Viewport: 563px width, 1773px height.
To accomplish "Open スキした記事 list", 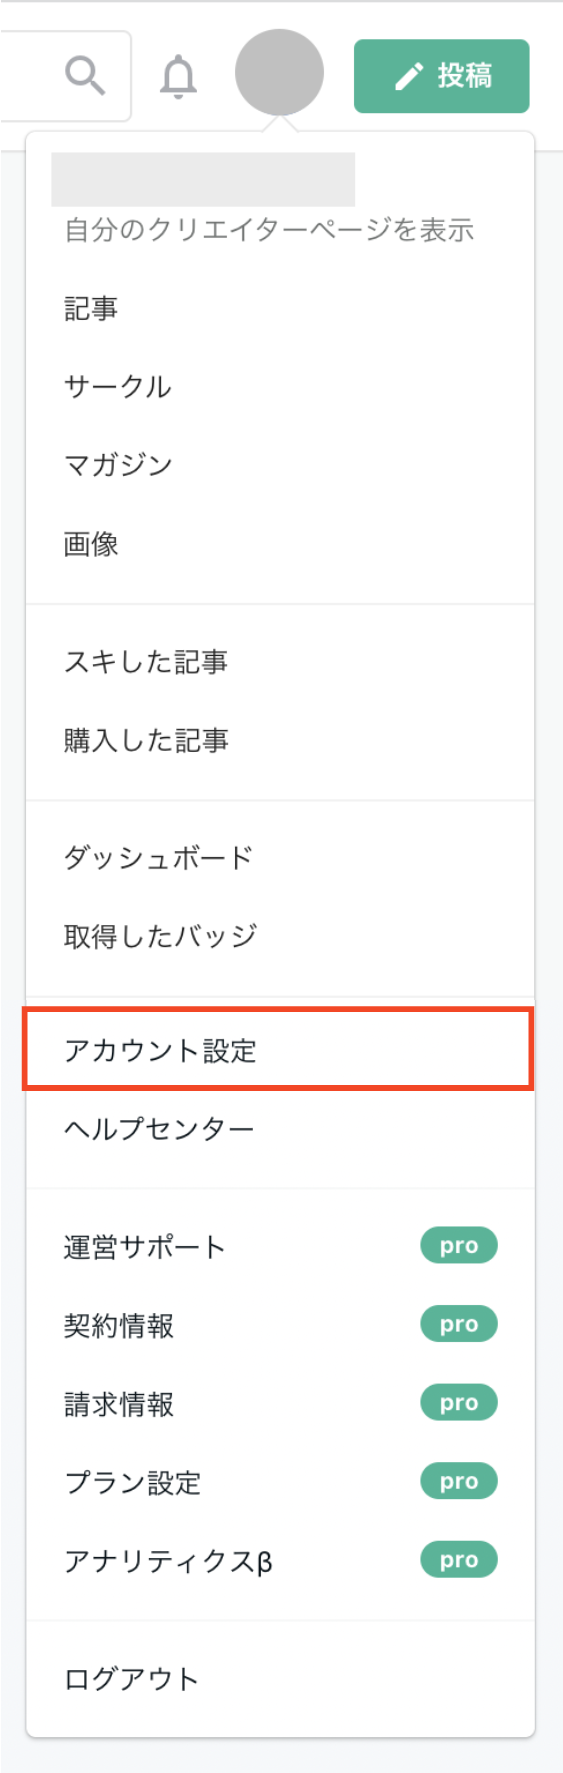I will click(280, 662).
